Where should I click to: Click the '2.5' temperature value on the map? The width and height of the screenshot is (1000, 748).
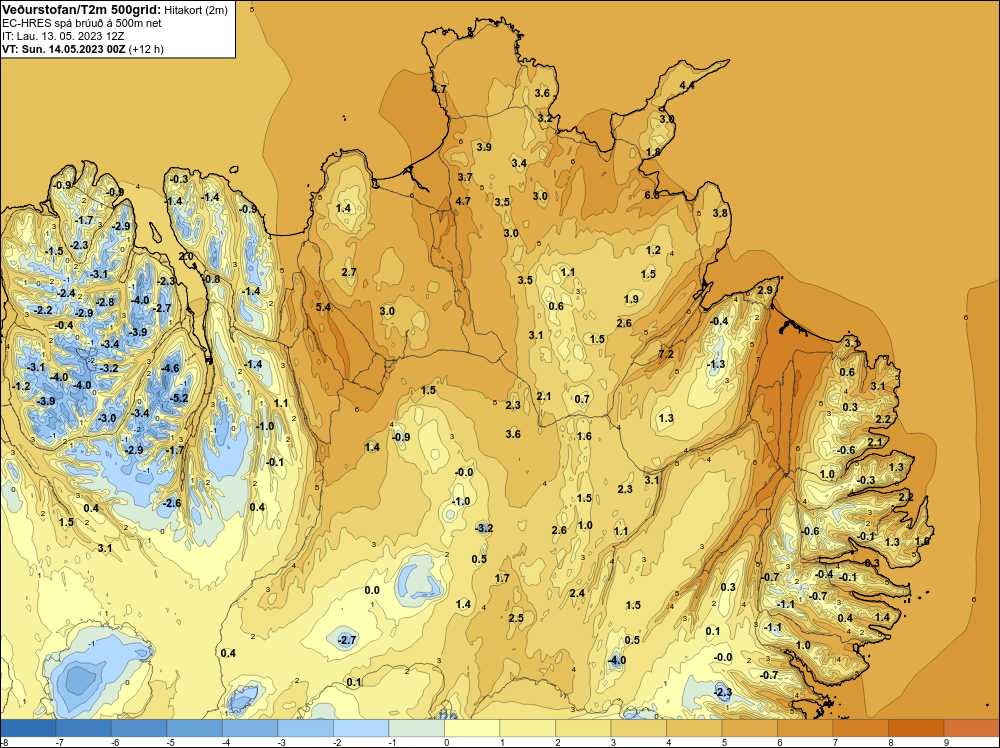pos(516,618)
